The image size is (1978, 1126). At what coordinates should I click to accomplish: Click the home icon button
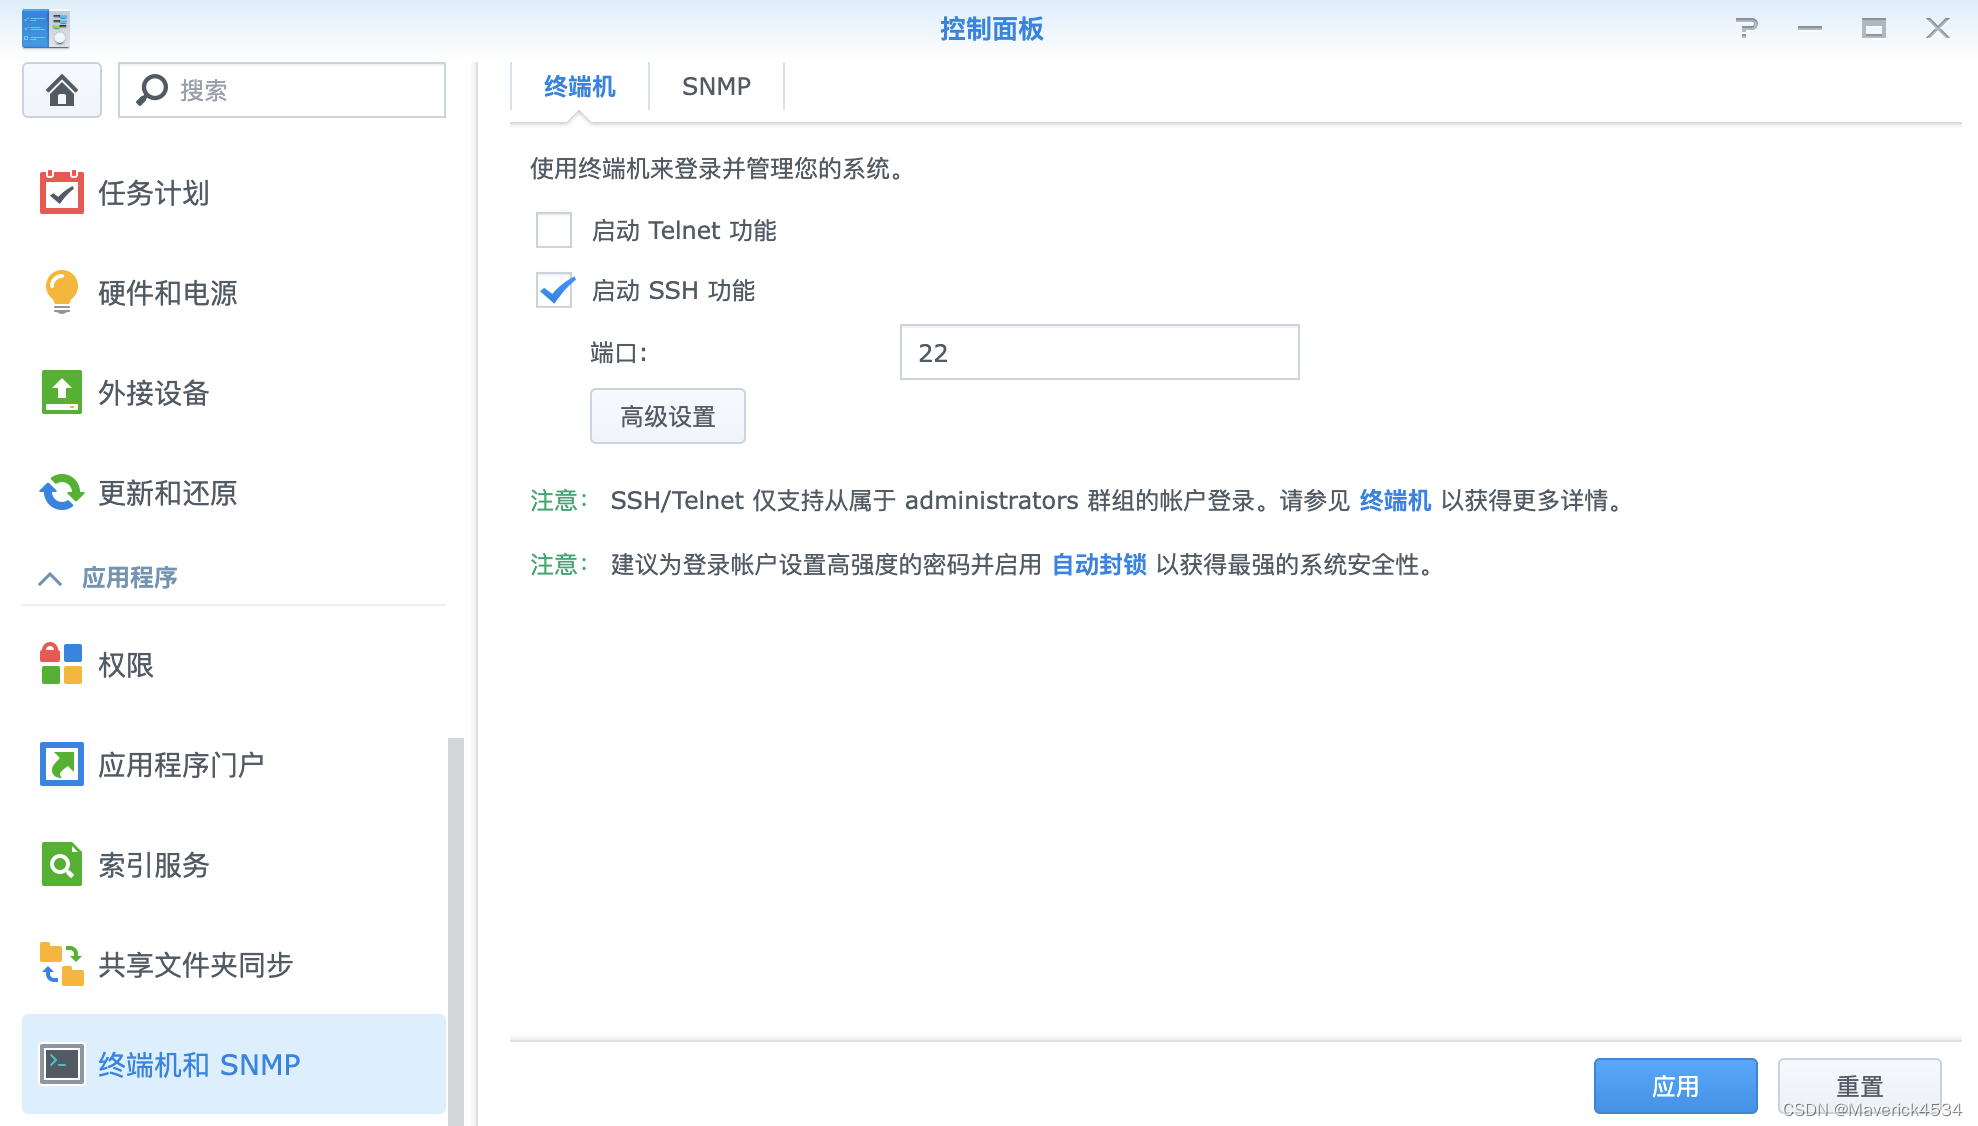(62, 90)
